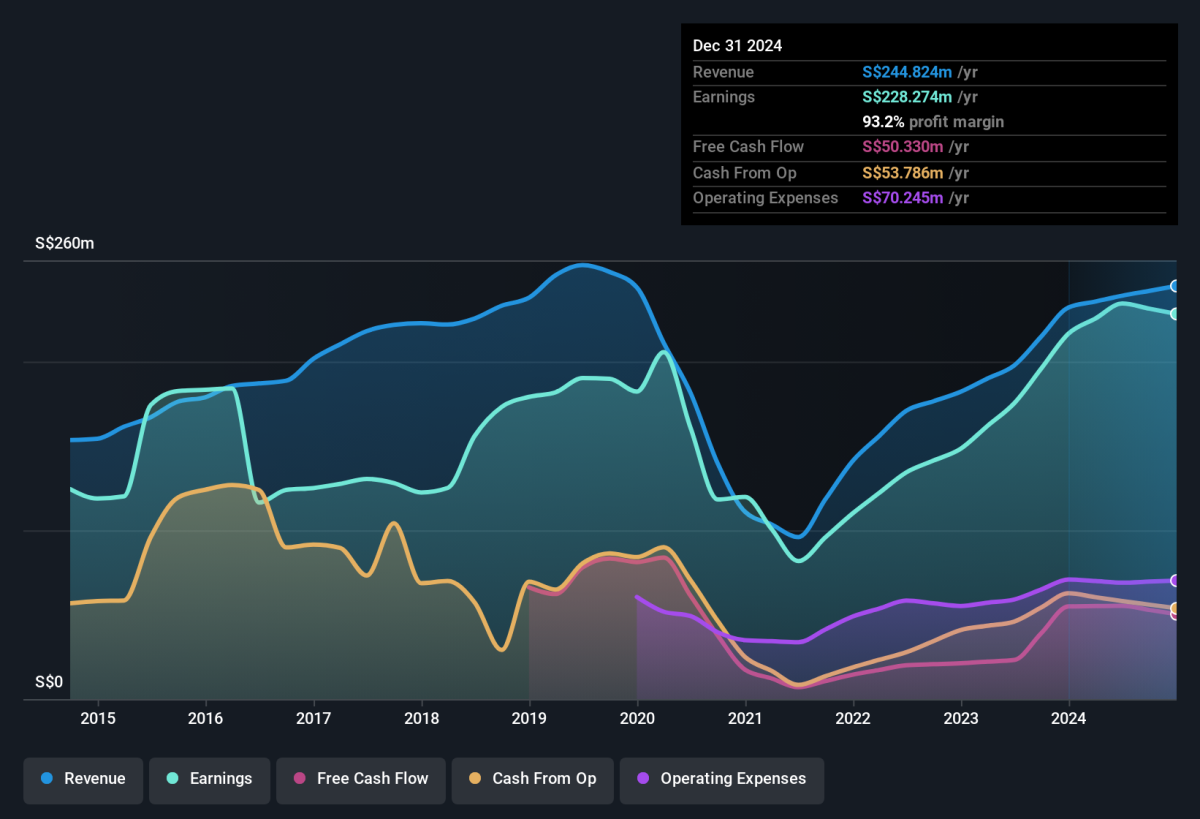The width and height of the screenshot is (1200, 819).
Task: Click the Cash From Op endpoint marker
Action: pyautogui.click(x=1176, y=608)
